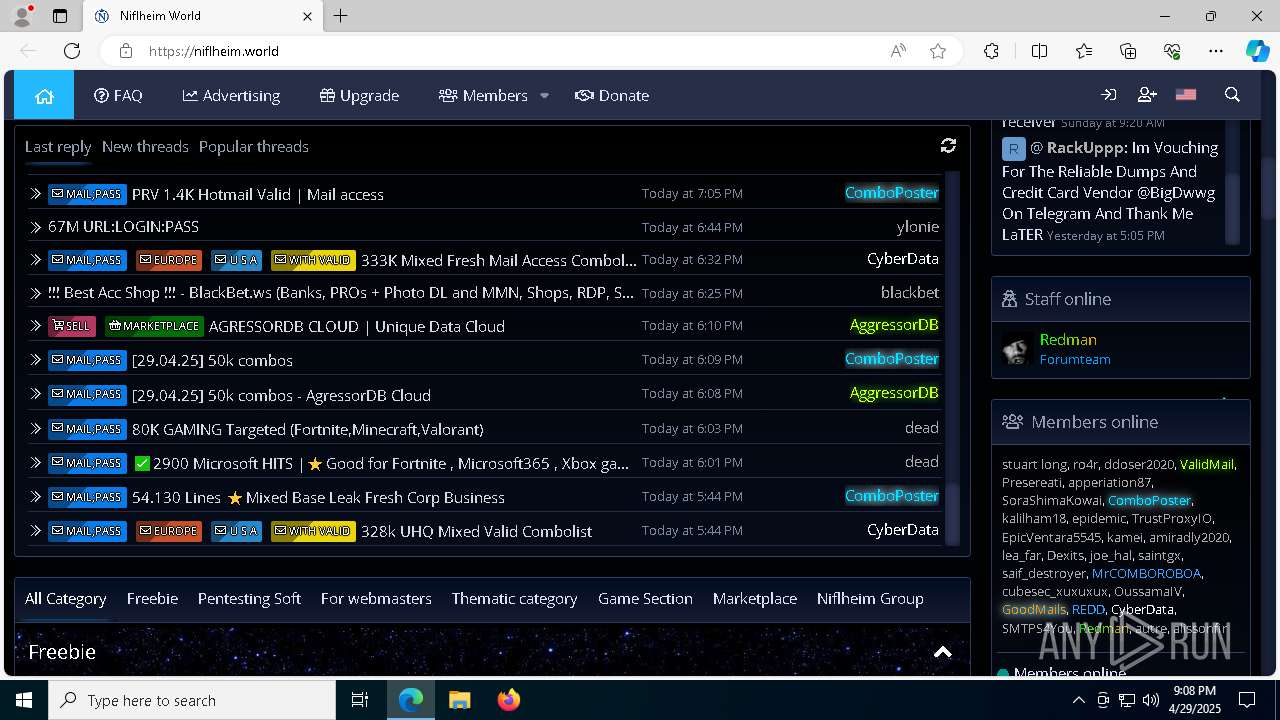Open the Members page
The width and height of the screenshot is (1280, 720).
[483, 95]
